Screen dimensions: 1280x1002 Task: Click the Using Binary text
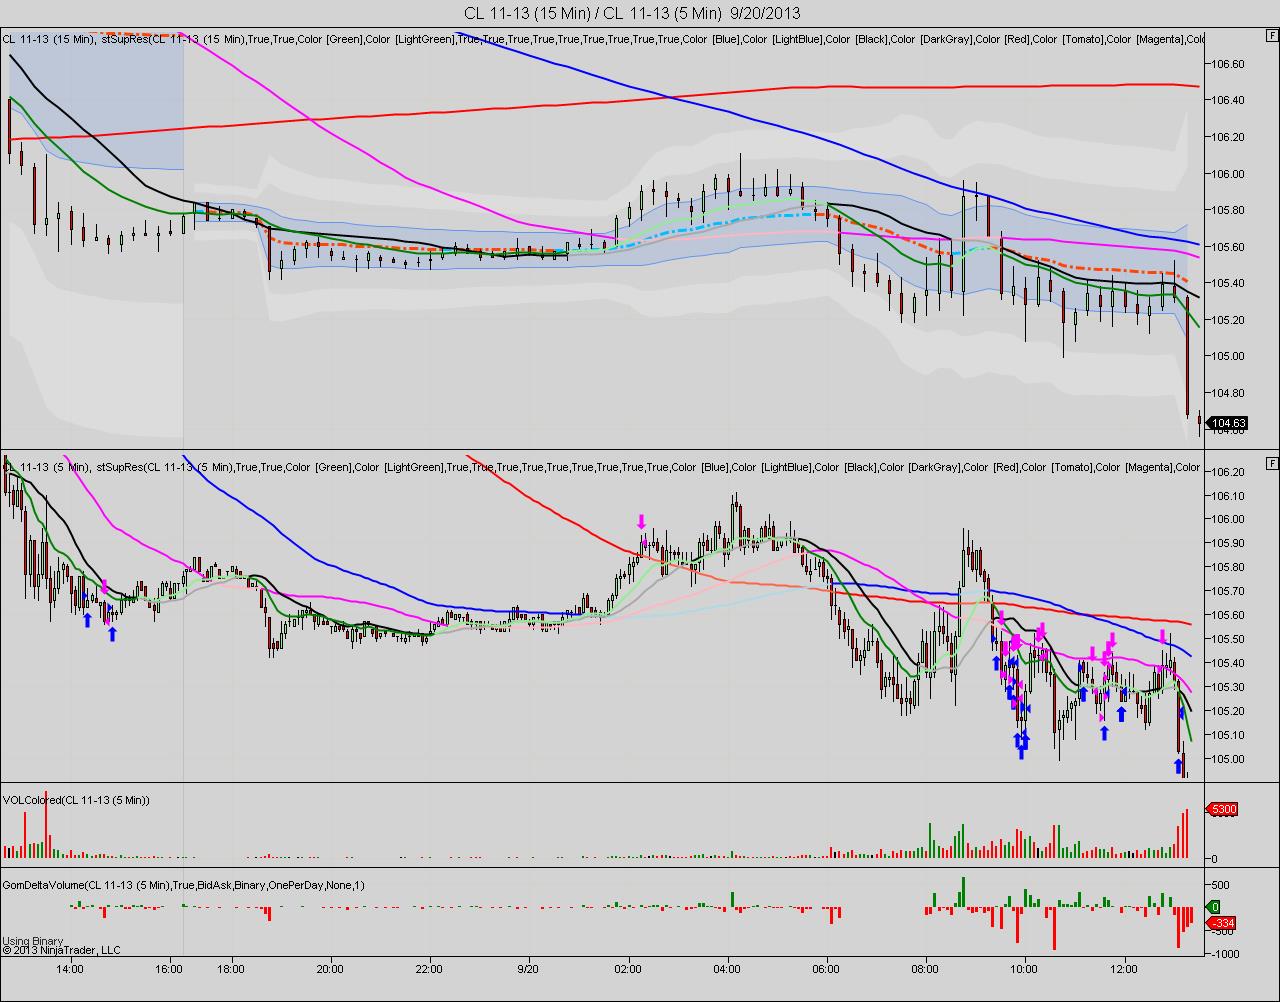coord(32,941)
